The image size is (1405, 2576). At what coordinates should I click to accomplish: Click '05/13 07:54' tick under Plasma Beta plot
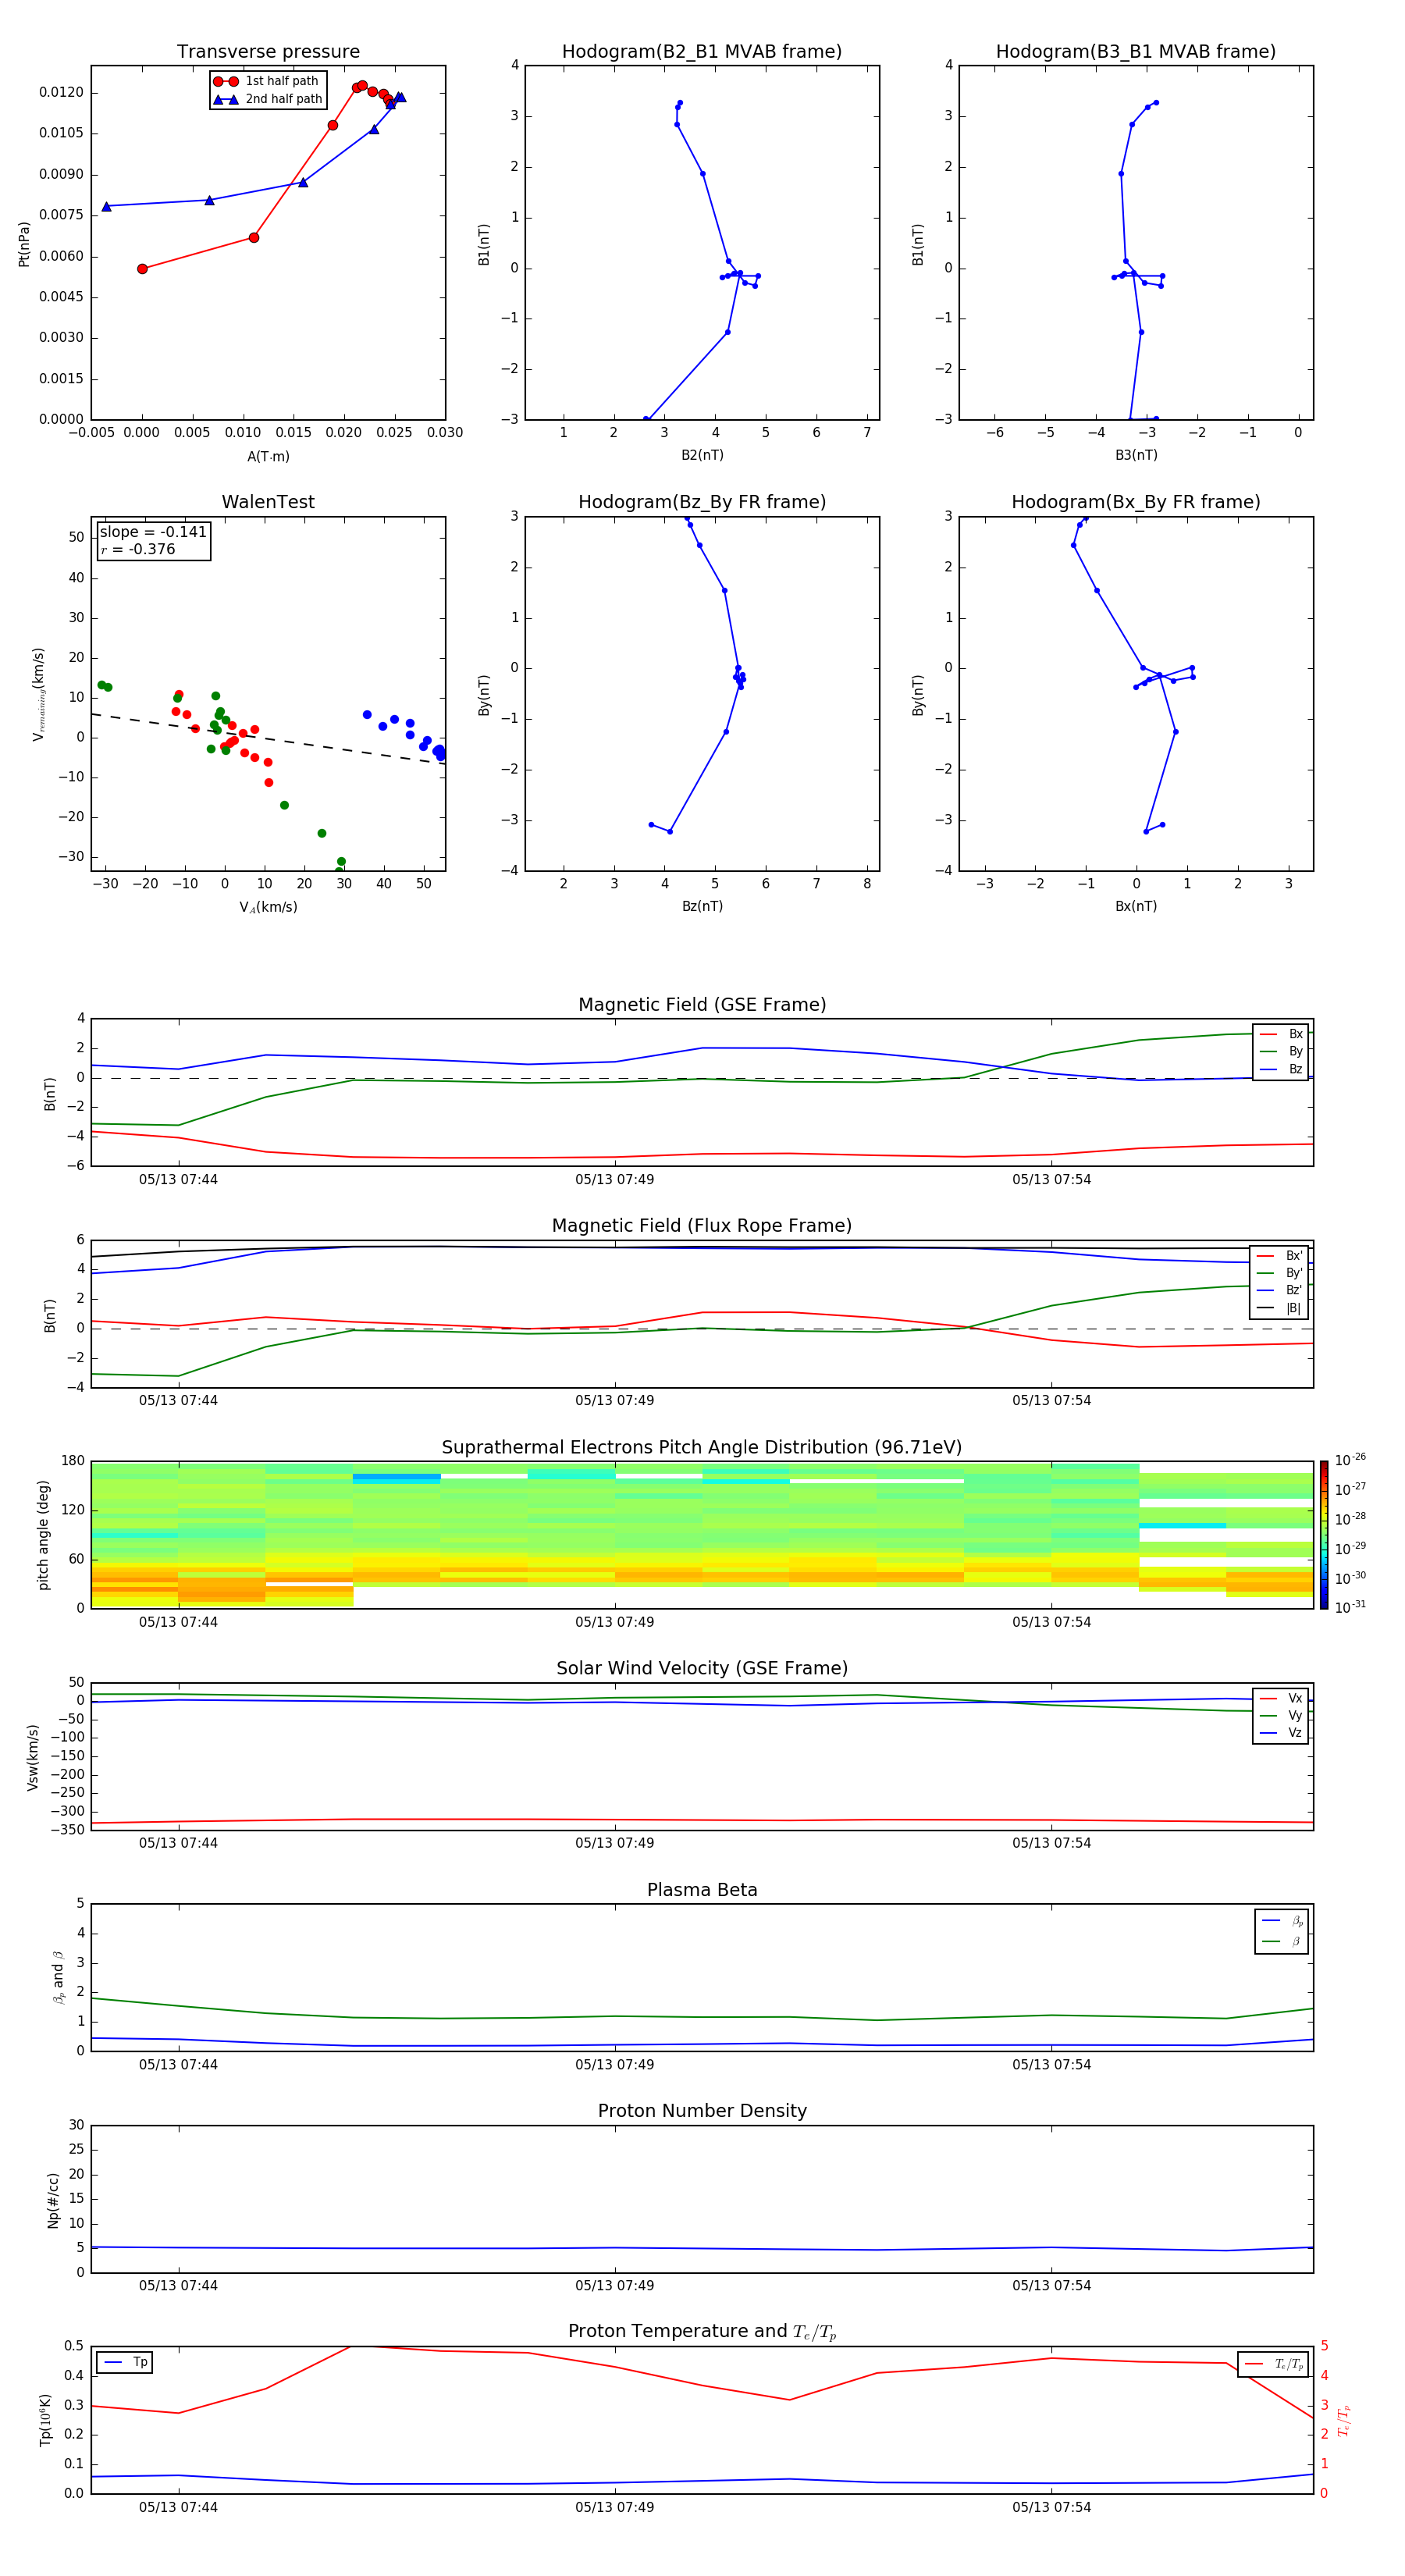[1051, 2065]
